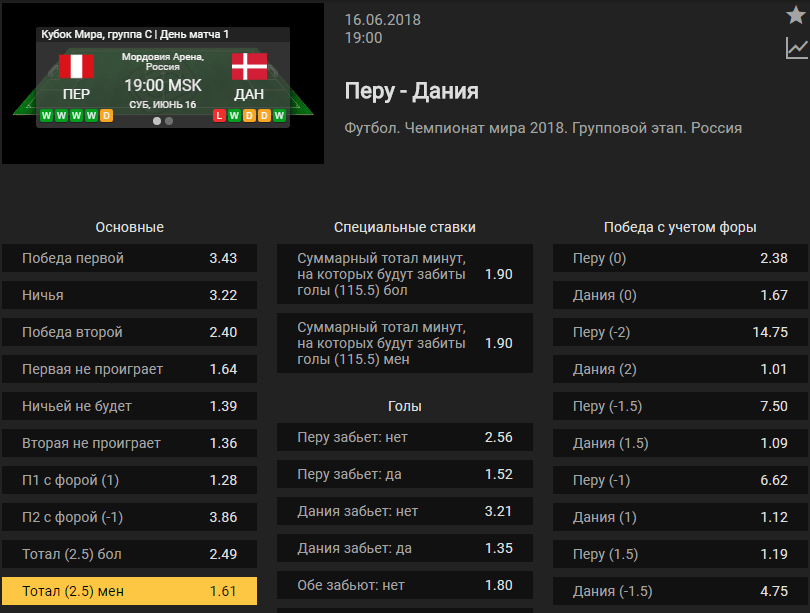
Task: Choose handicap Перу (1.5) at 1.19
Action: (x=680, y=554)
